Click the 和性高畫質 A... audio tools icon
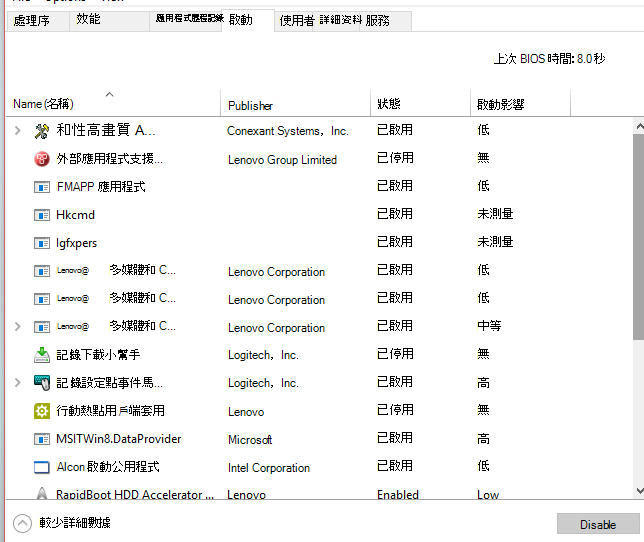Image resolution: width=644 pixels, height=542 pixels. (41, 131)
